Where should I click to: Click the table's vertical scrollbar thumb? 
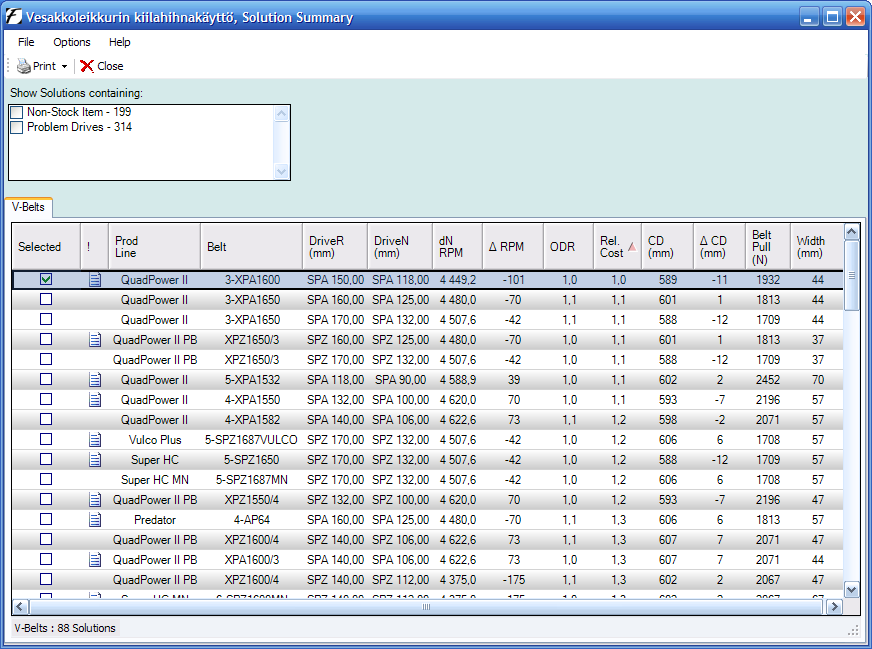pyautogui.click(x=851, y=275)
